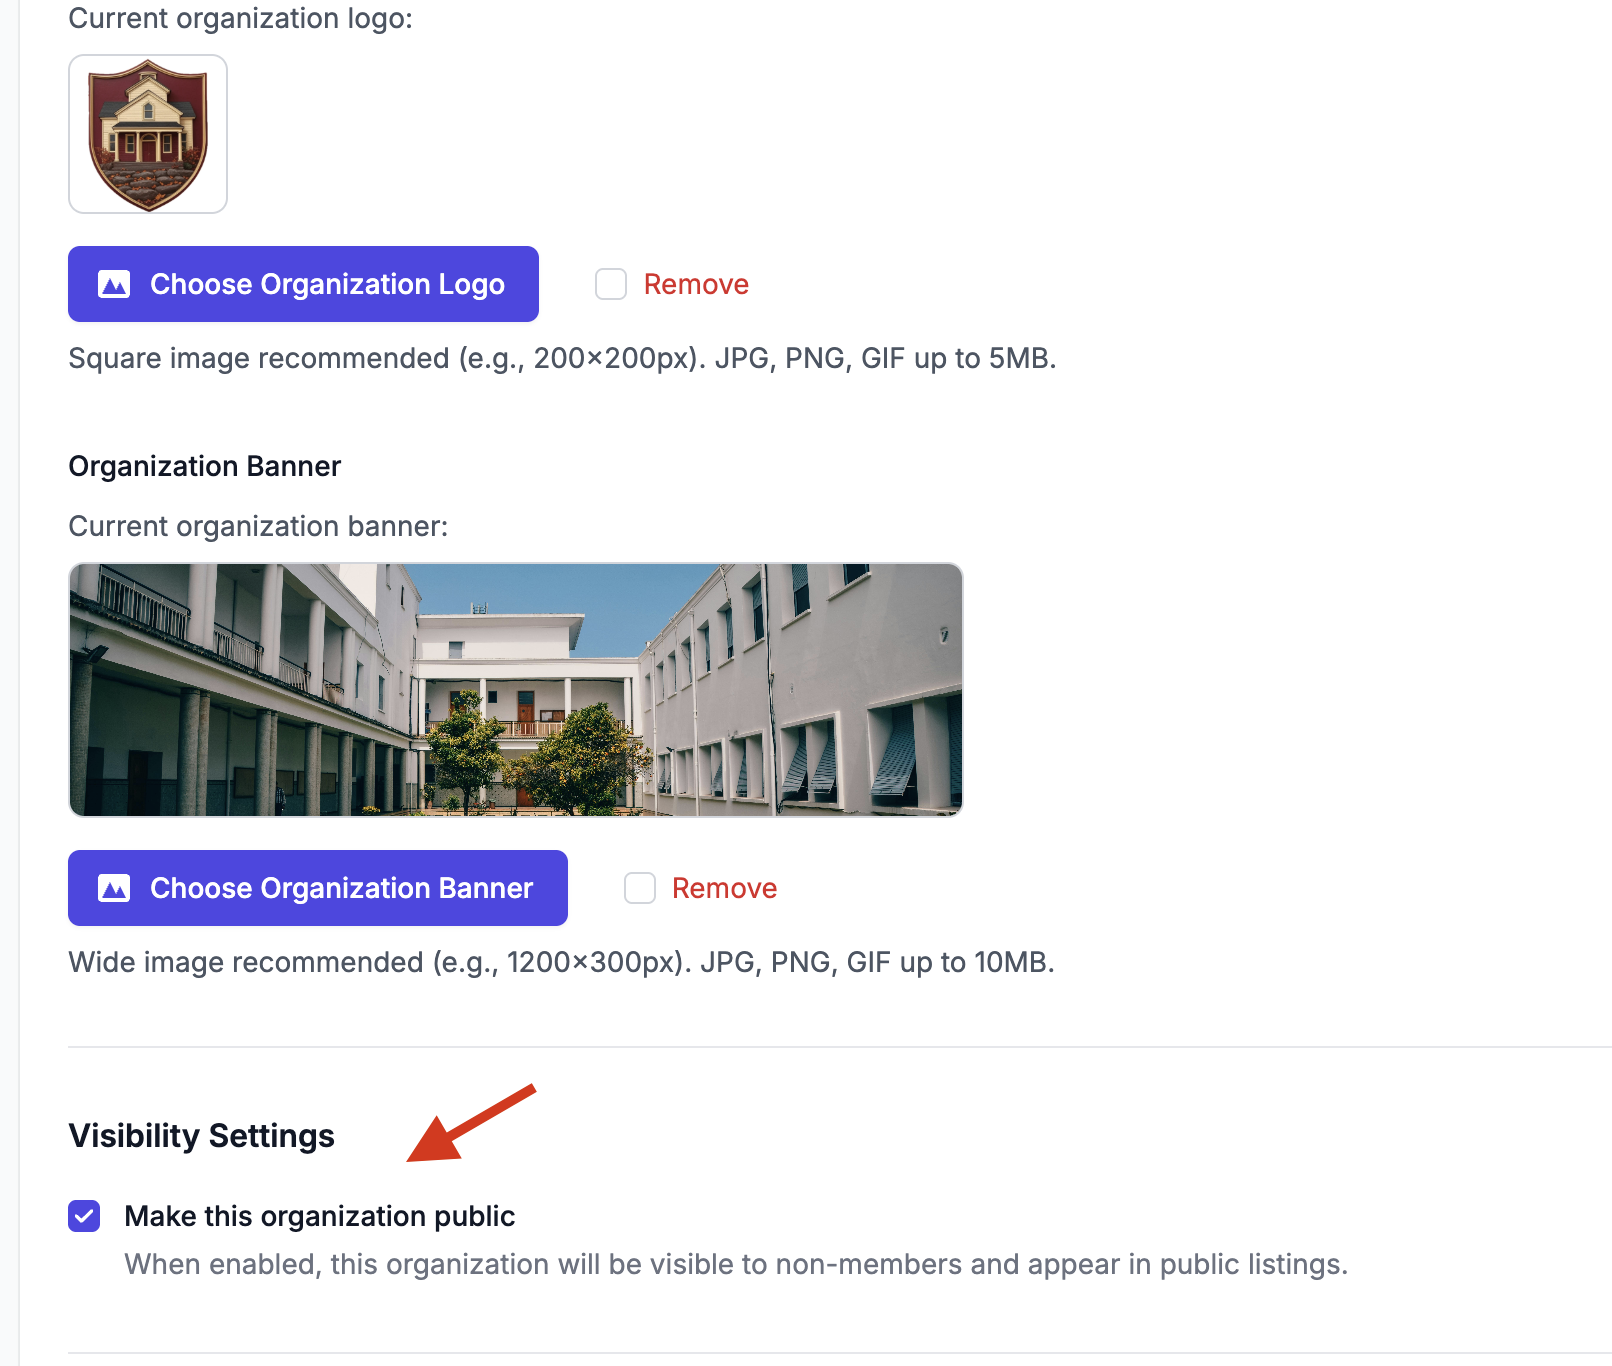Click the logo size recommendation hint text
Screen dimensions: 1612x1366
[562, 358]
